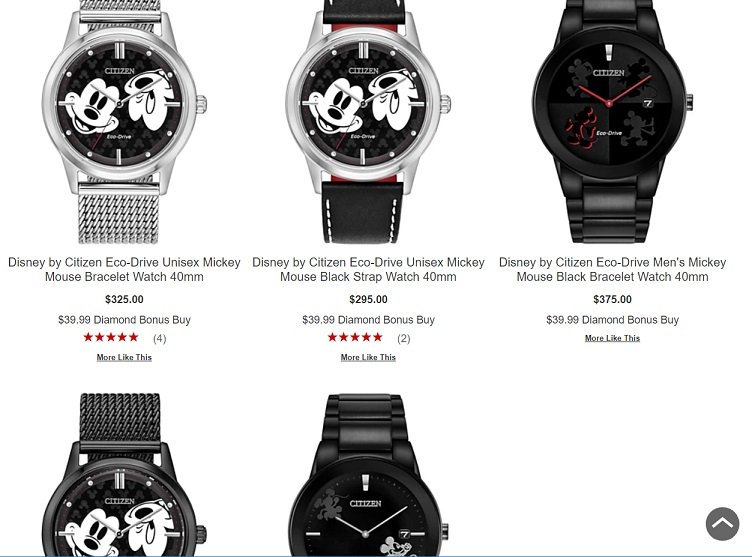Open the black bracelet silver-hands watch image
The height and width of the screenshot is (557, 752).
pos(368,474)
